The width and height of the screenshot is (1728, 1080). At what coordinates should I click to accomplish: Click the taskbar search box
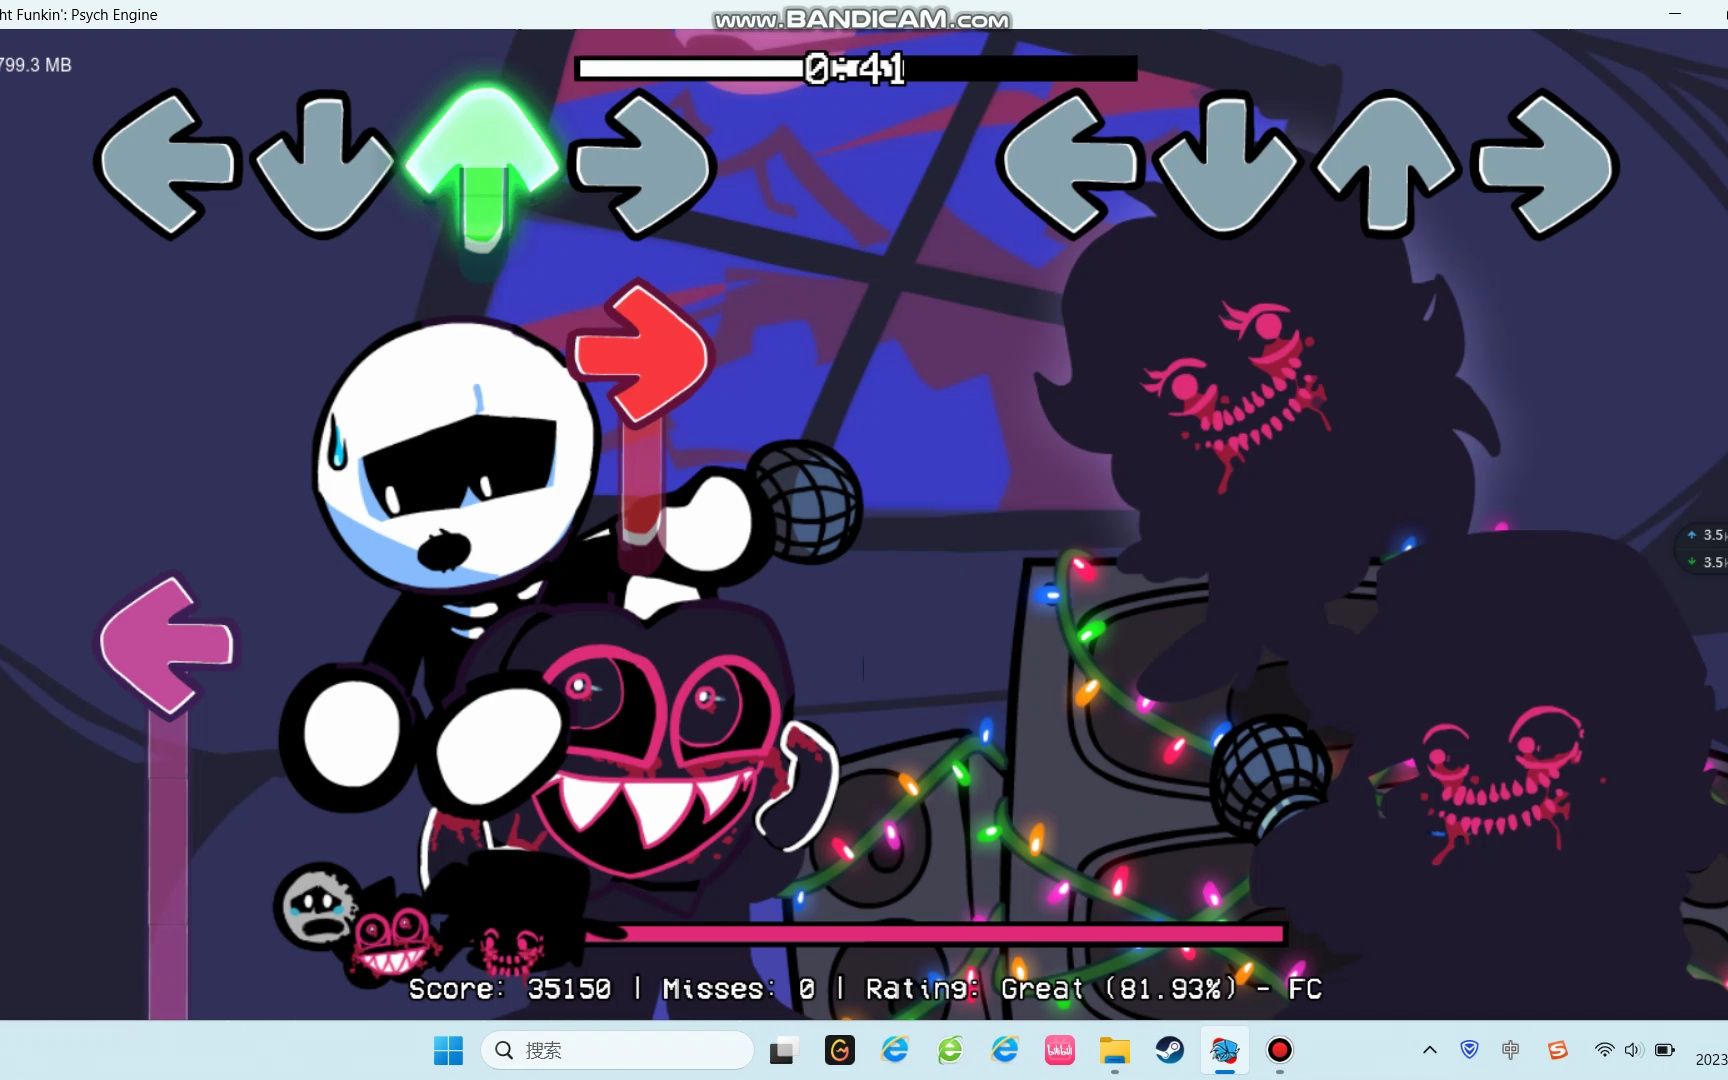pos(617,1050)
